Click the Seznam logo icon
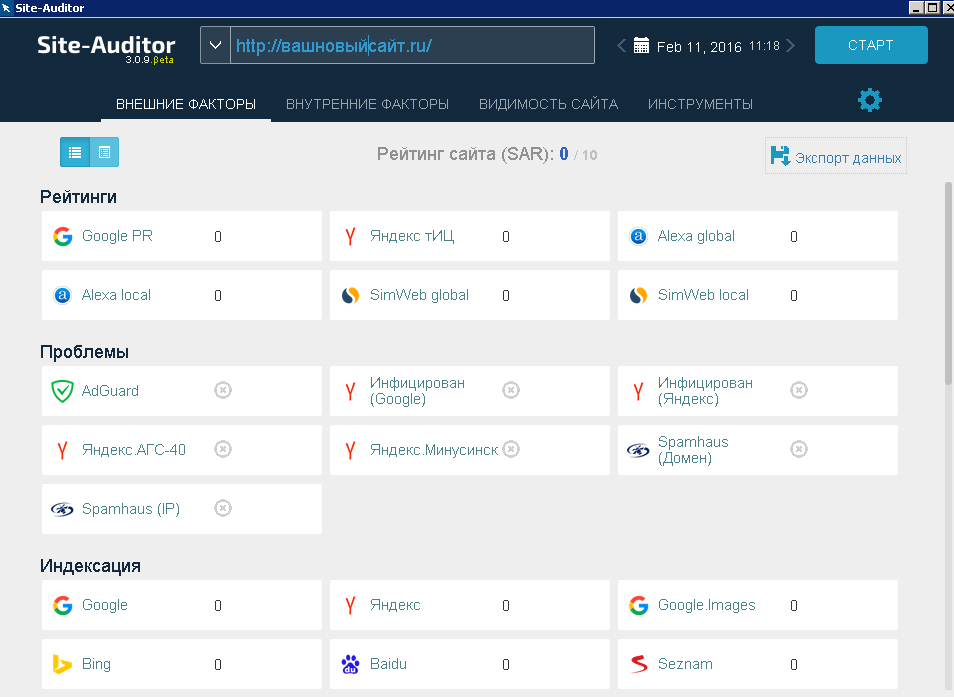954x697 pixels. point(638,664)
